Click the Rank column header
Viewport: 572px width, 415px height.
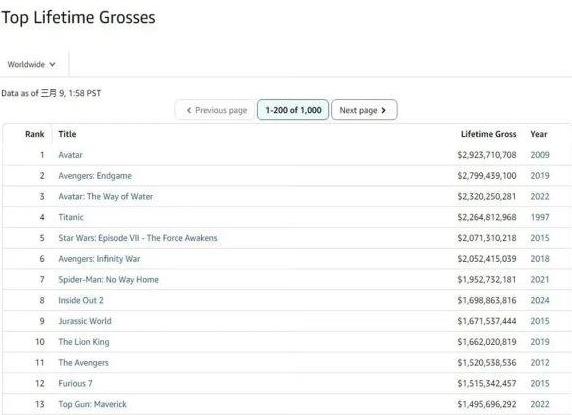(35, 134)
